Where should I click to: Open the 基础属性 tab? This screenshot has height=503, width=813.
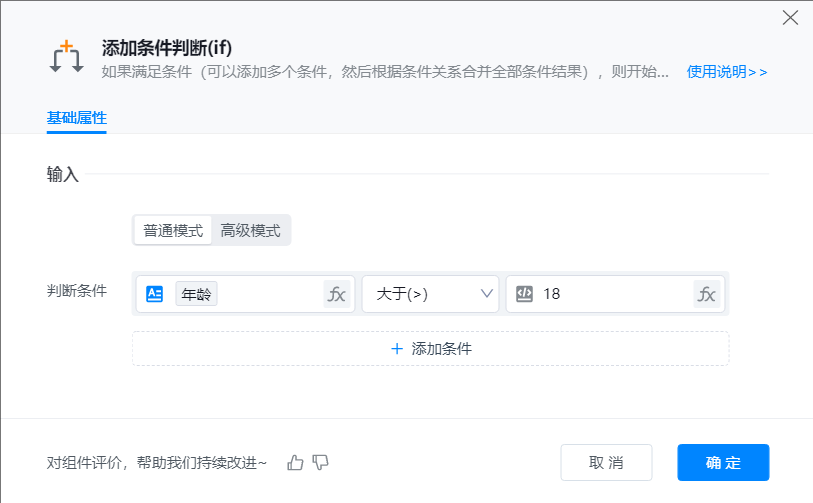coord(77,118)
